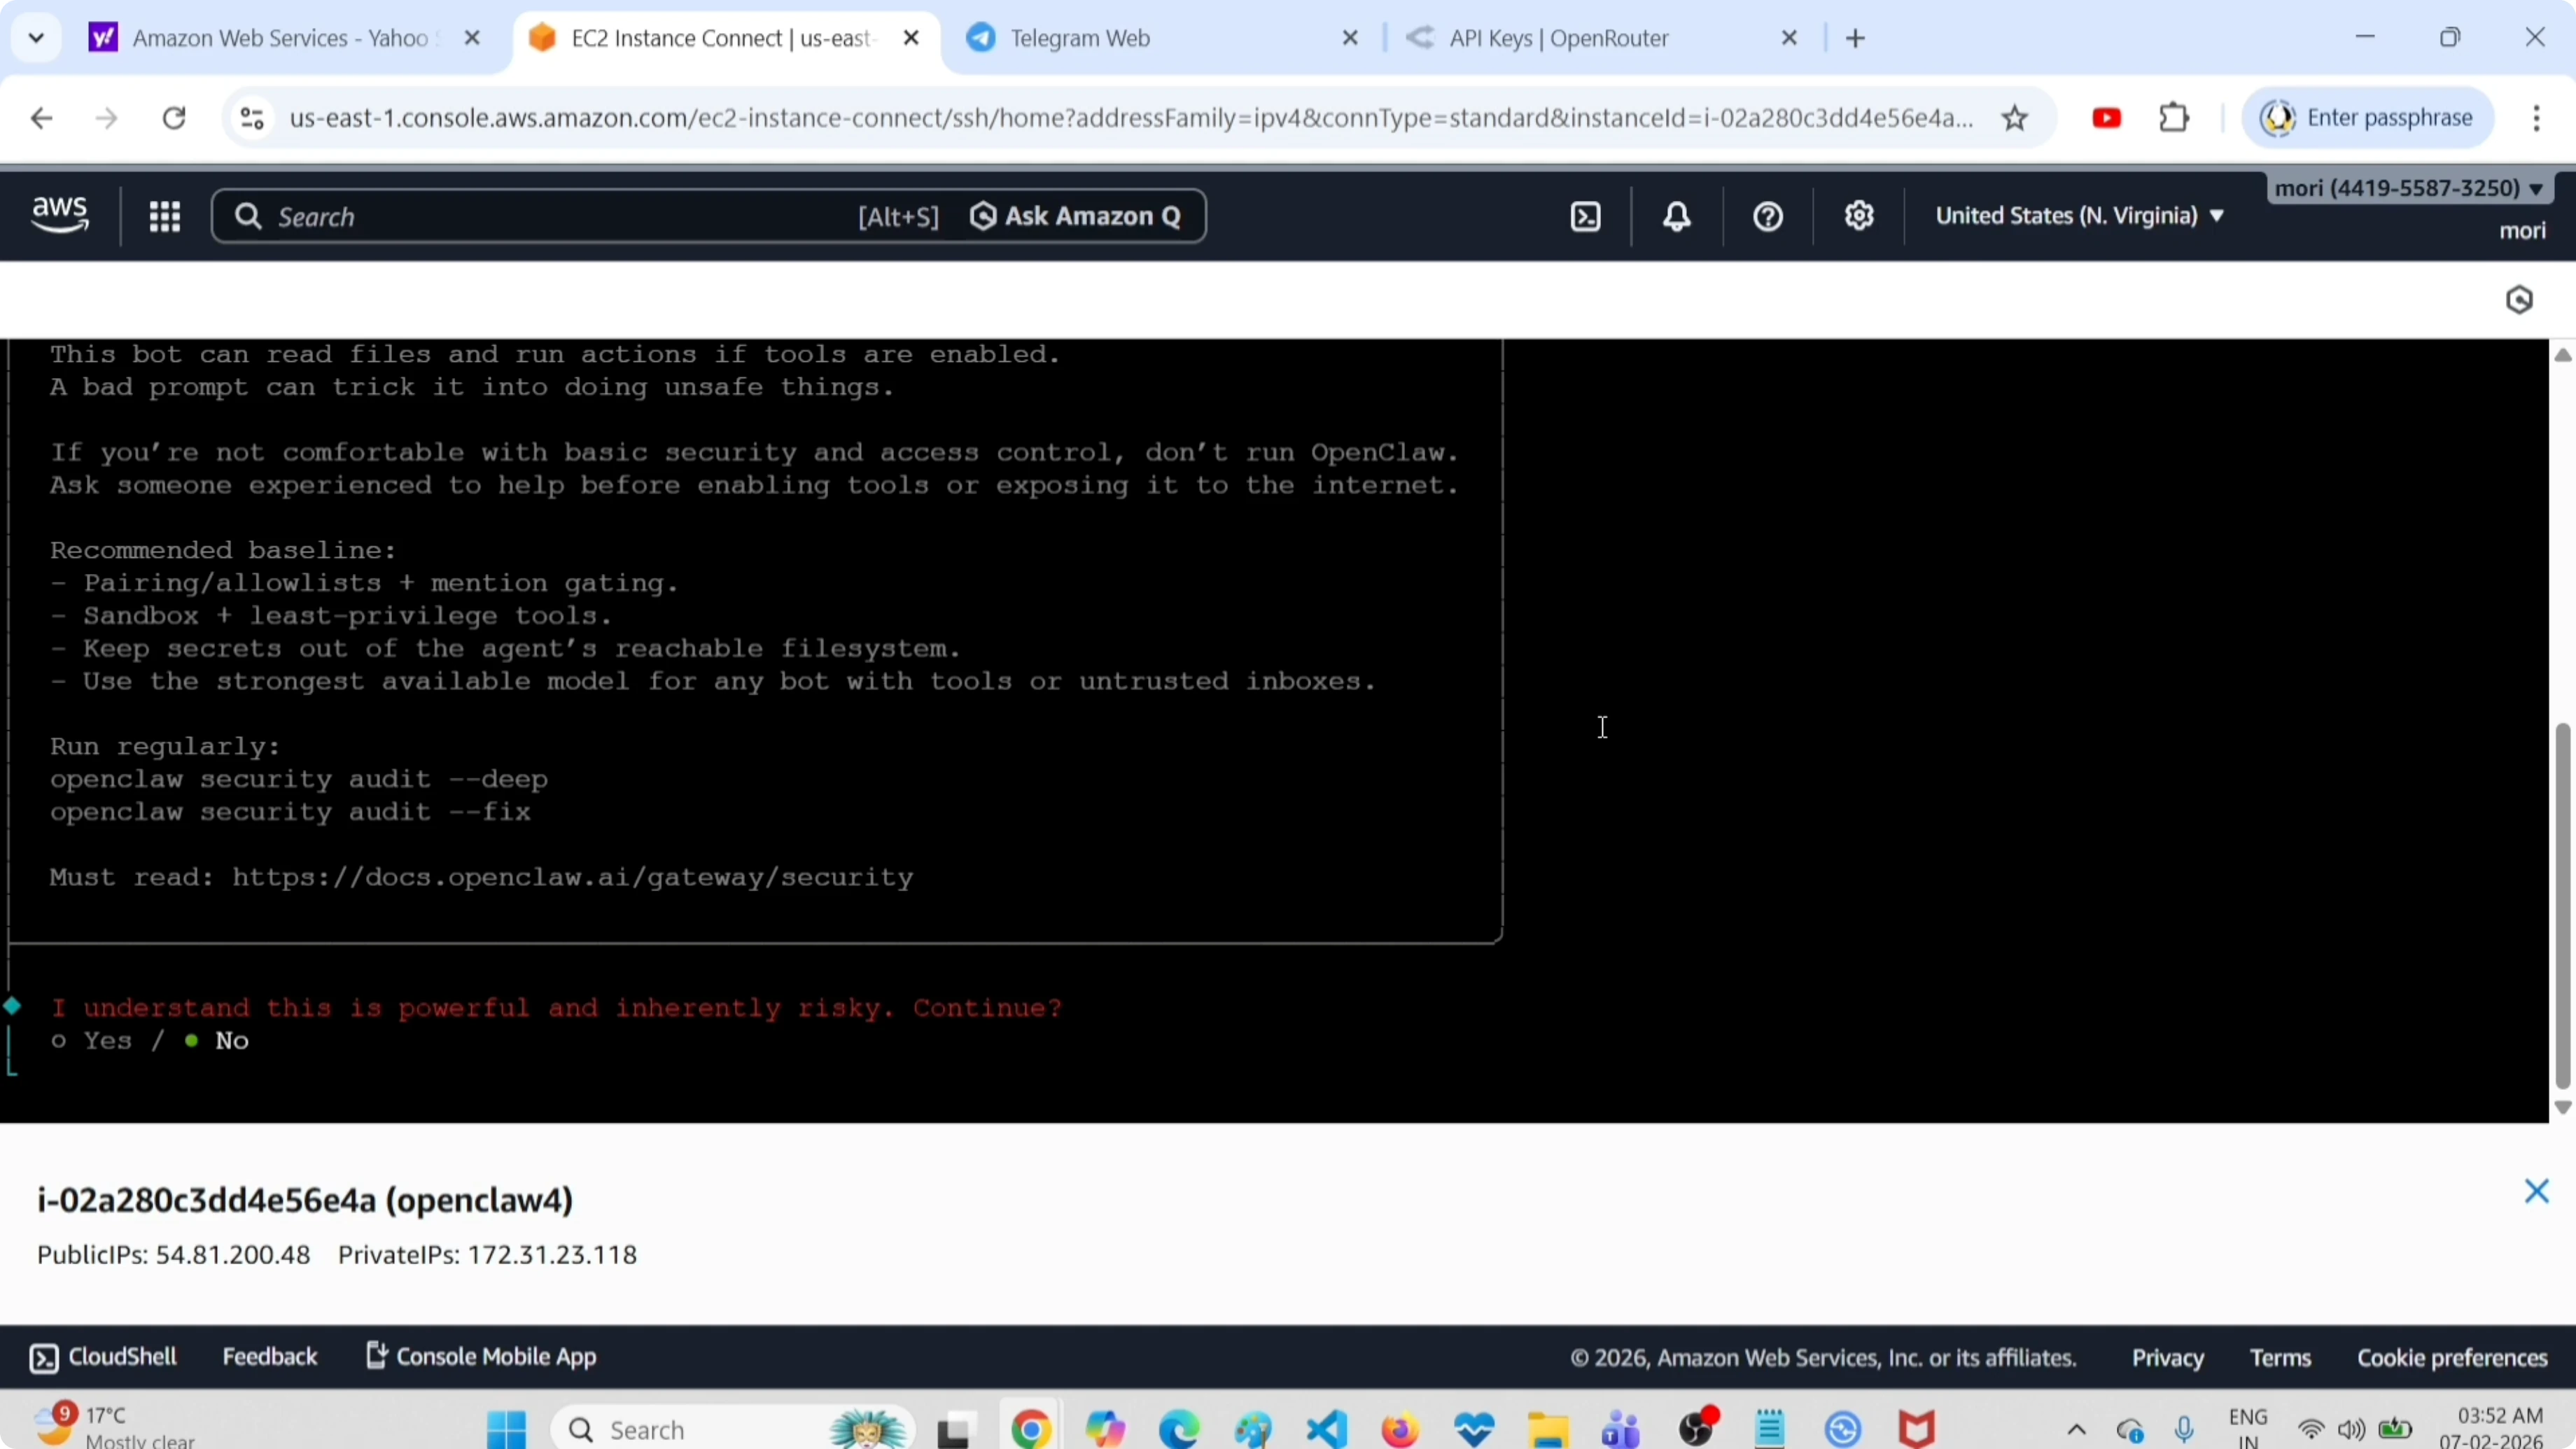Click Ask Amazon Q button
Image resolution: width=2576 pixels, height=1449 pixels.
point(1076,216)
